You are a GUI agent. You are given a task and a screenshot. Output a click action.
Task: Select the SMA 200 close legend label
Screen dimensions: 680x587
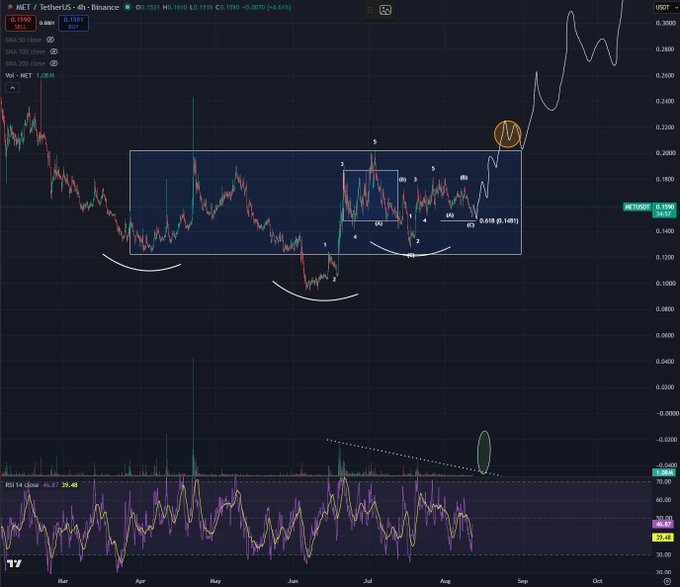point(25,63)
